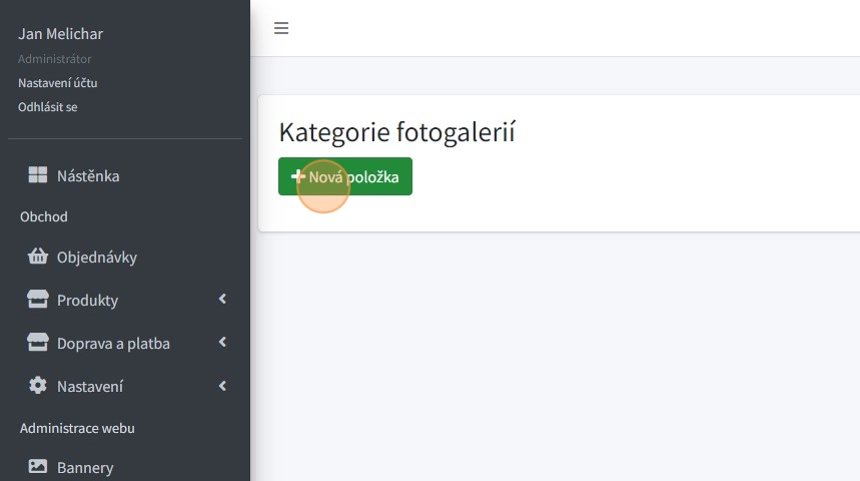Screen dimensions: 860x481
Task: Open the Nastavení účtu link
Action: pos(57,83)
